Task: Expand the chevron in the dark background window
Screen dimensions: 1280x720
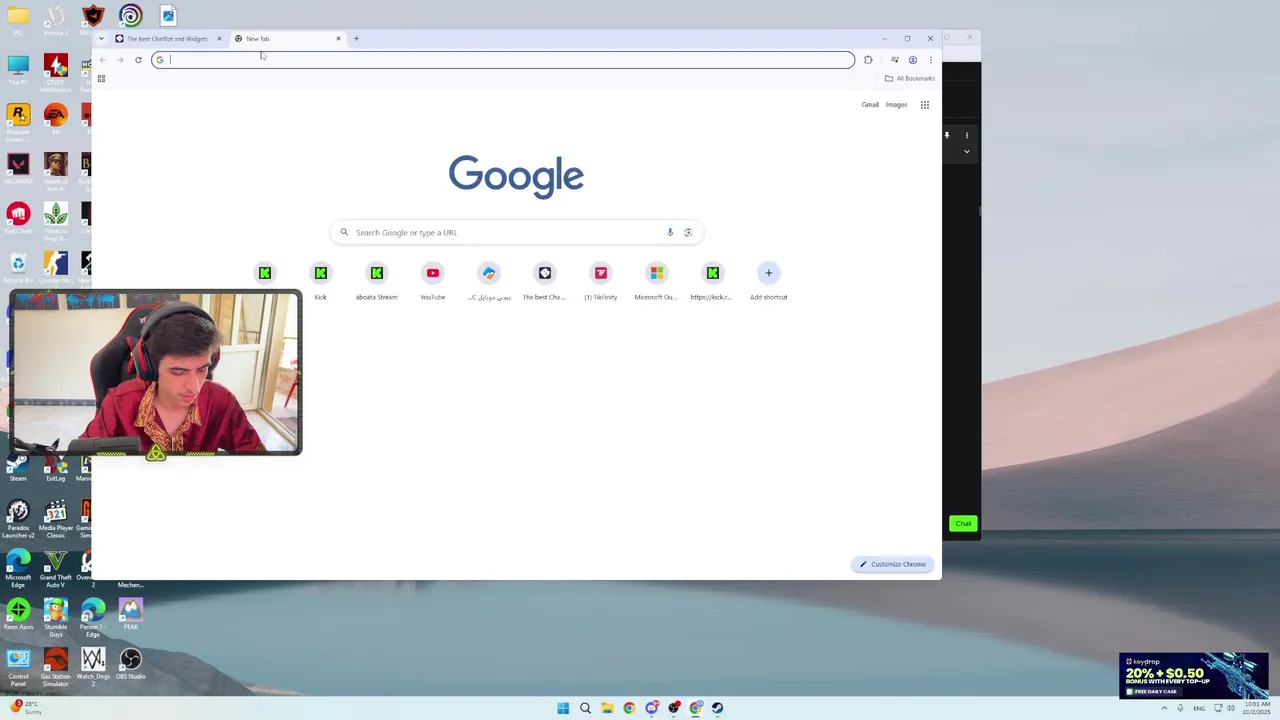Action: tap(966, 152)
